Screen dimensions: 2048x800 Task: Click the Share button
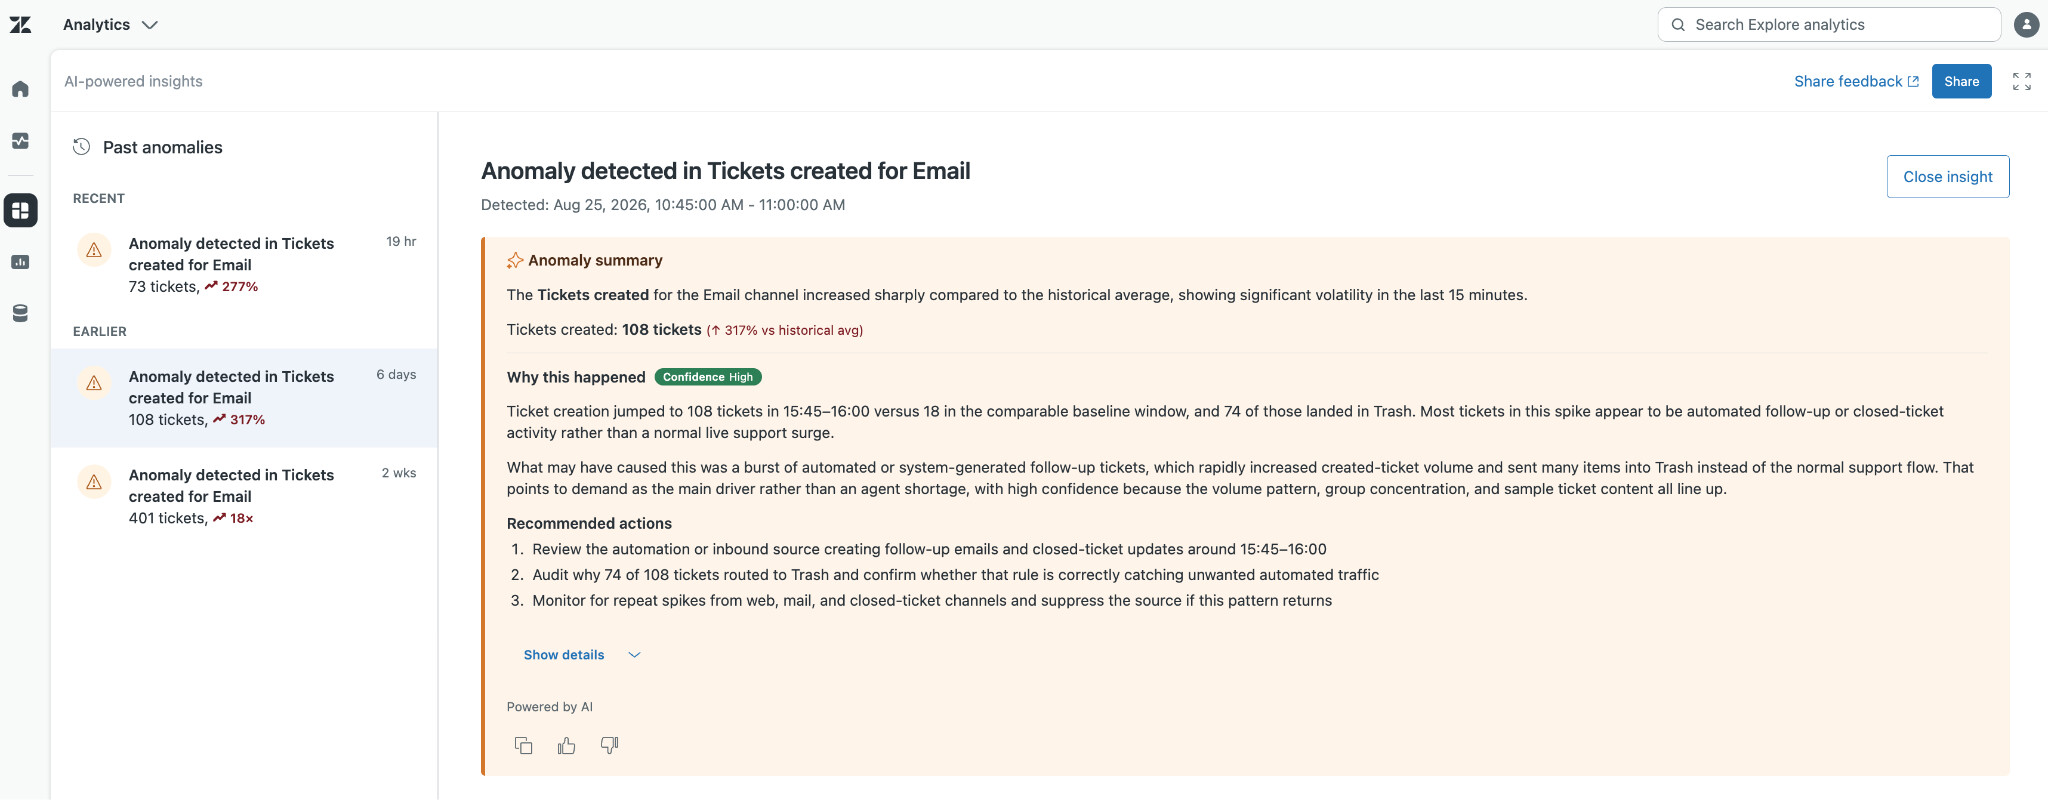tap(1961, 82)
